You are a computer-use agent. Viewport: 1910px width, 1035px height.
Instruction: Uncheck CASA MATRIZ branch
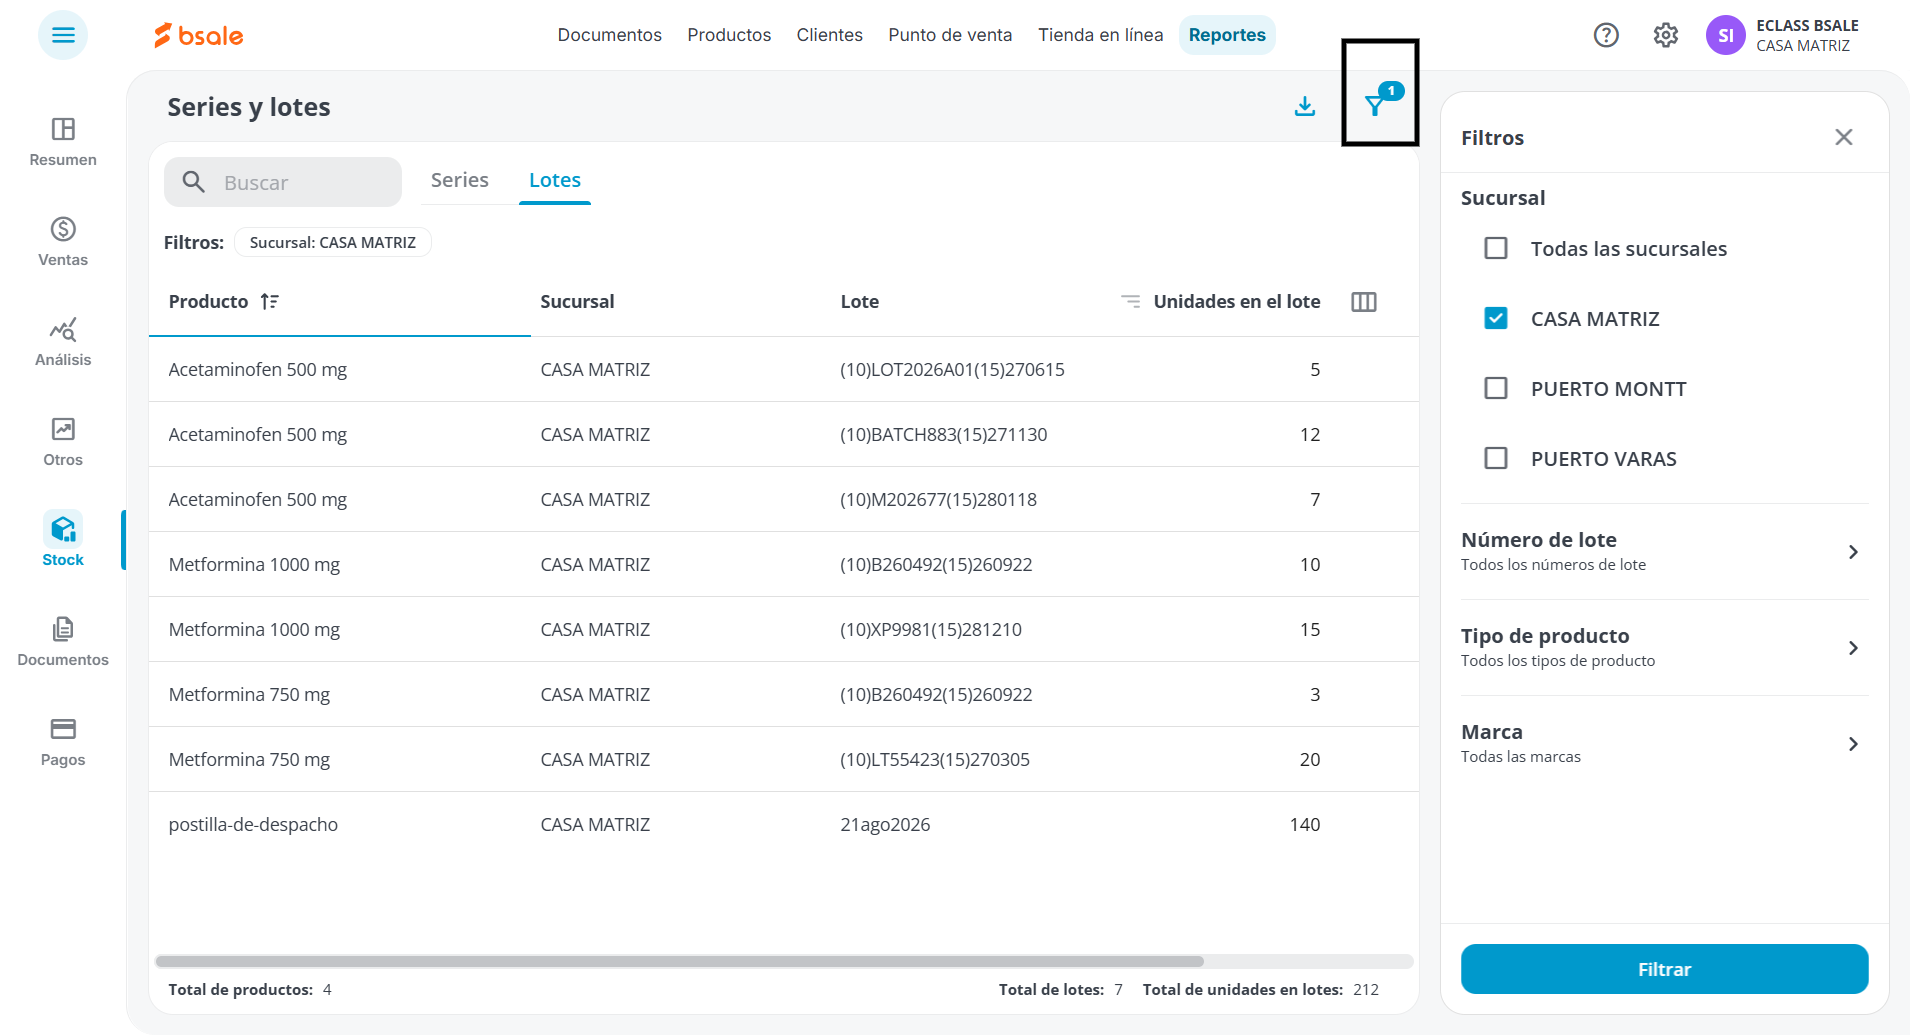[x=1496, y=318]
